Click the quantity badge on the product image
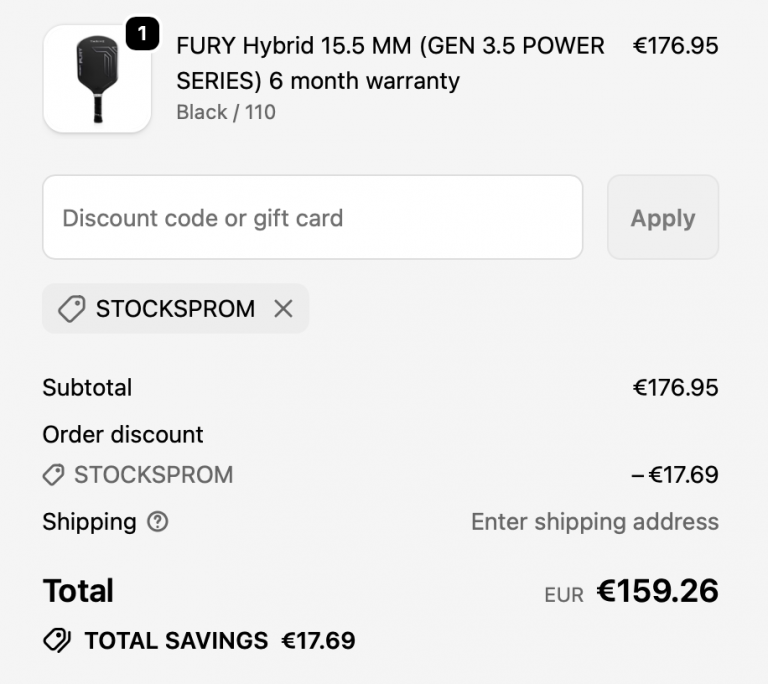This screenshot has height=684, width=768. (142, 35)
